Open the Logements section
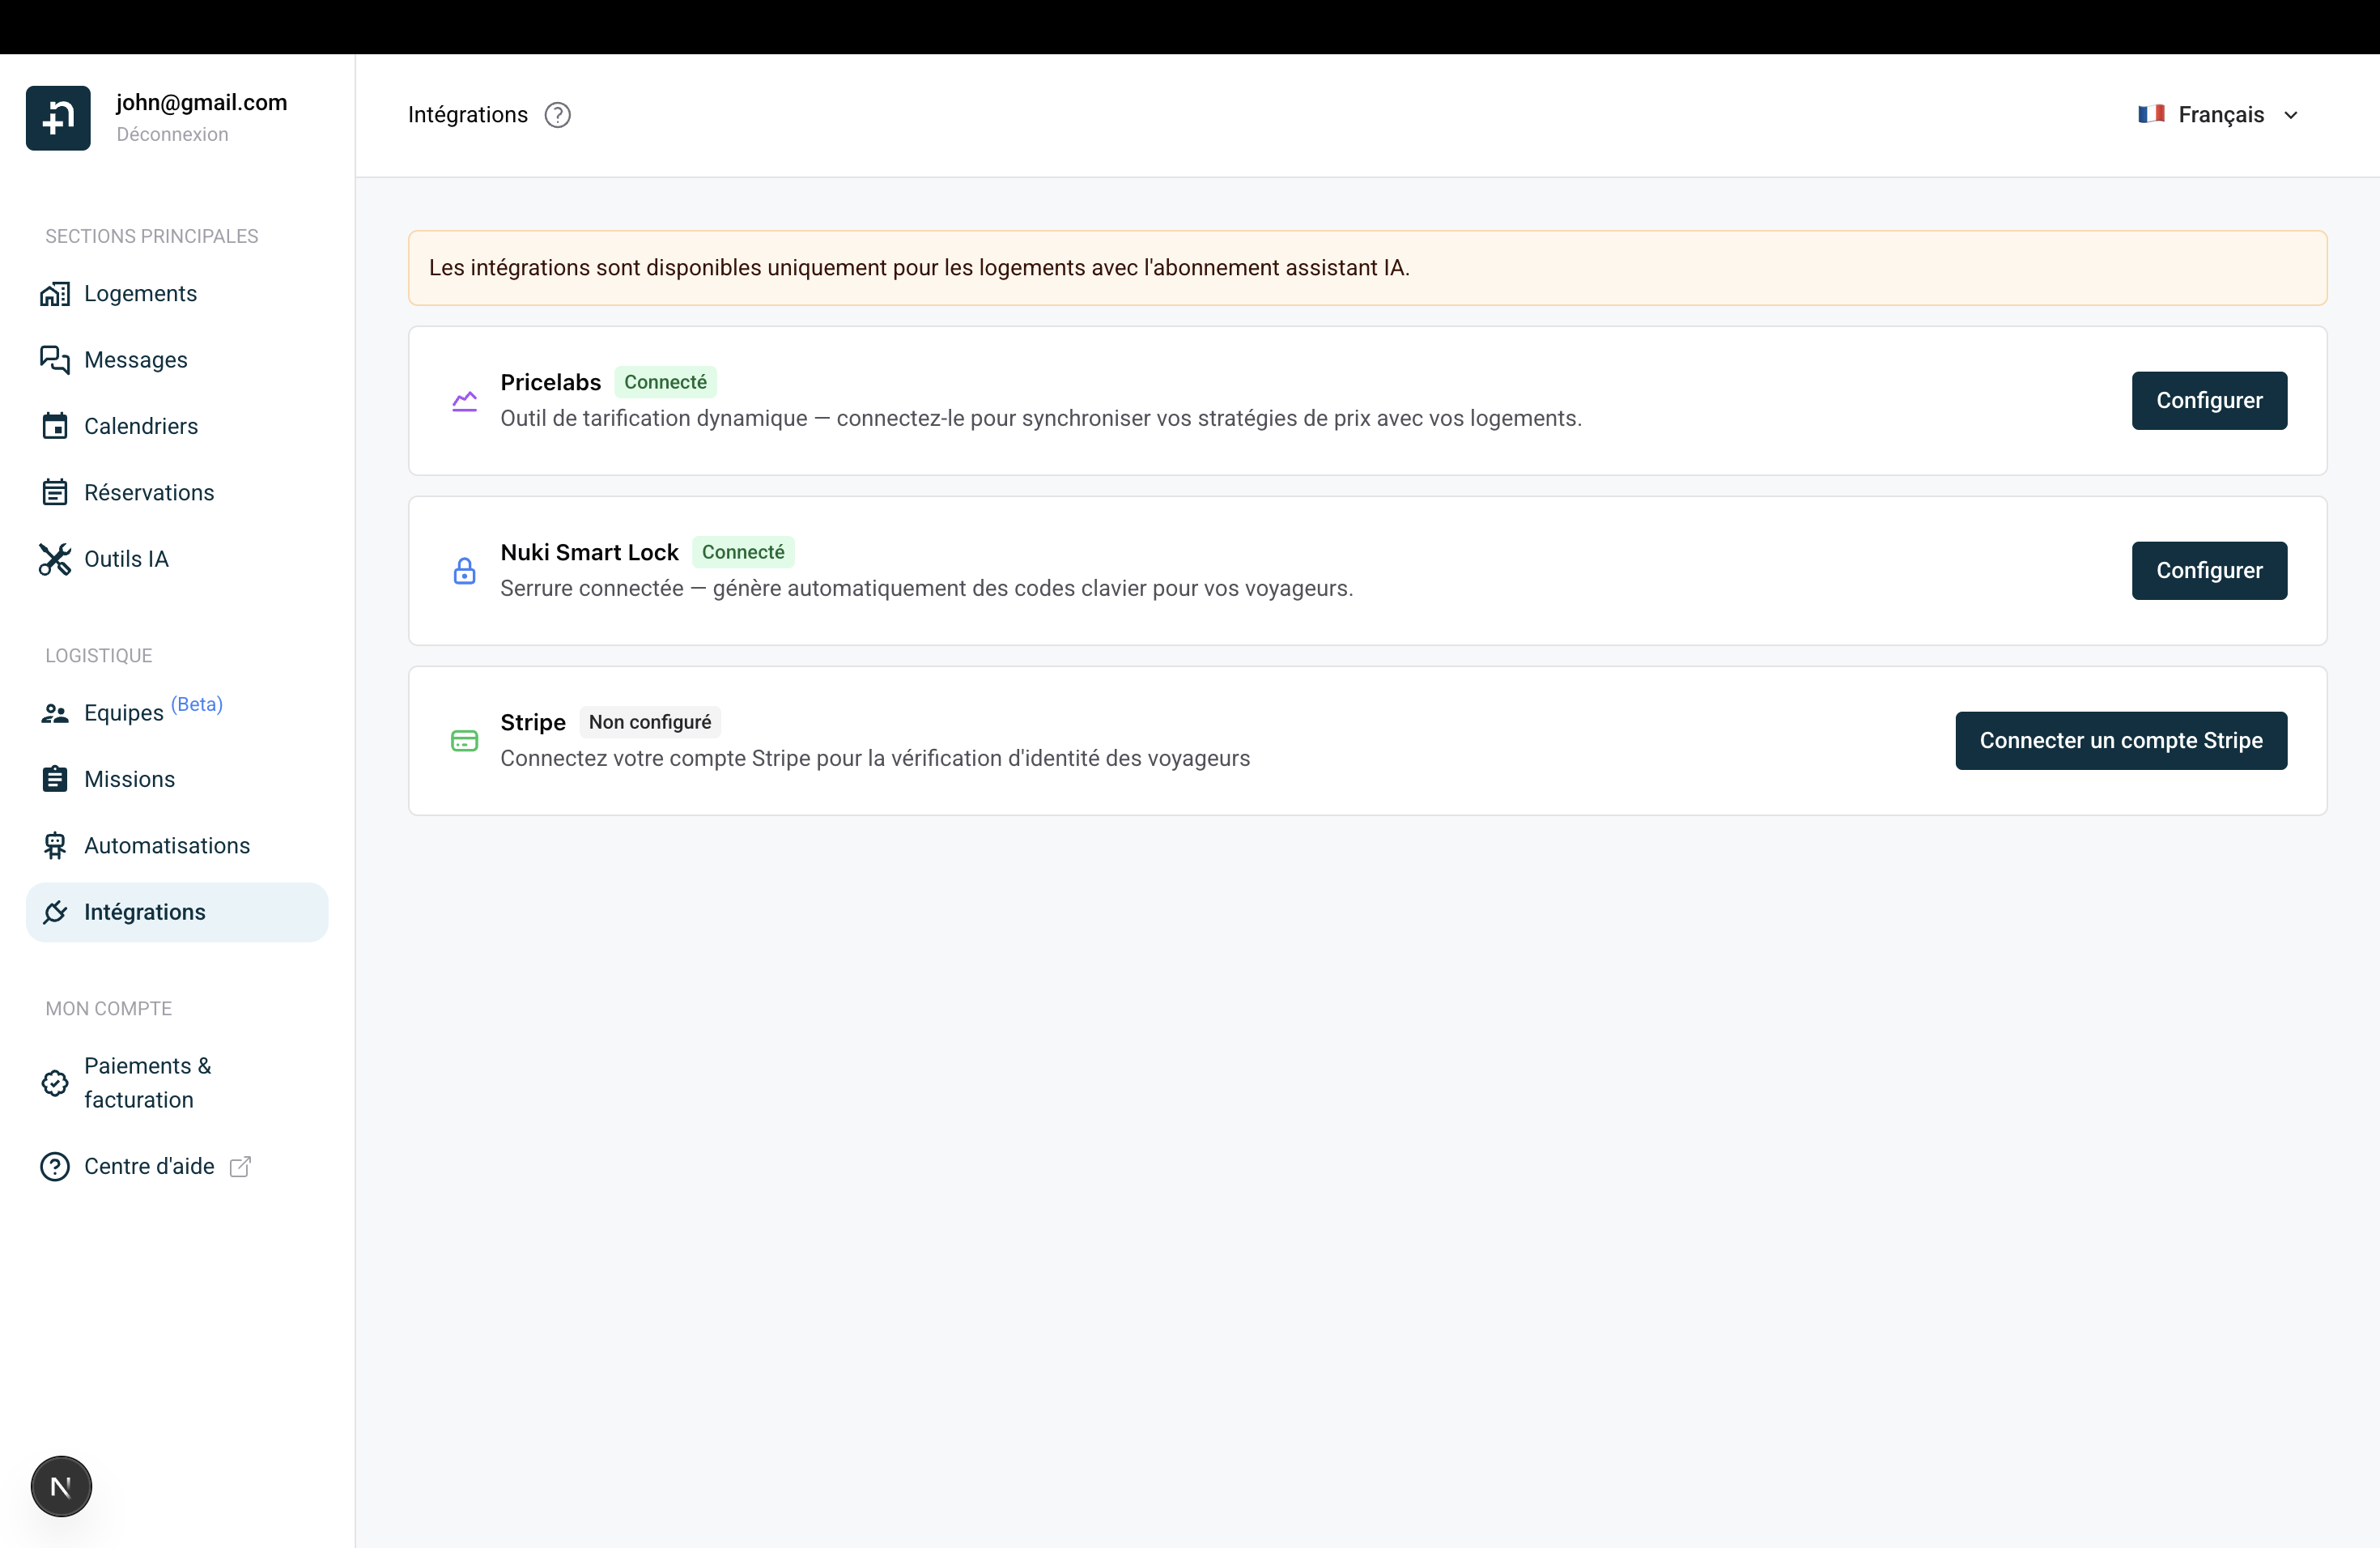 [x=140, y=293]
